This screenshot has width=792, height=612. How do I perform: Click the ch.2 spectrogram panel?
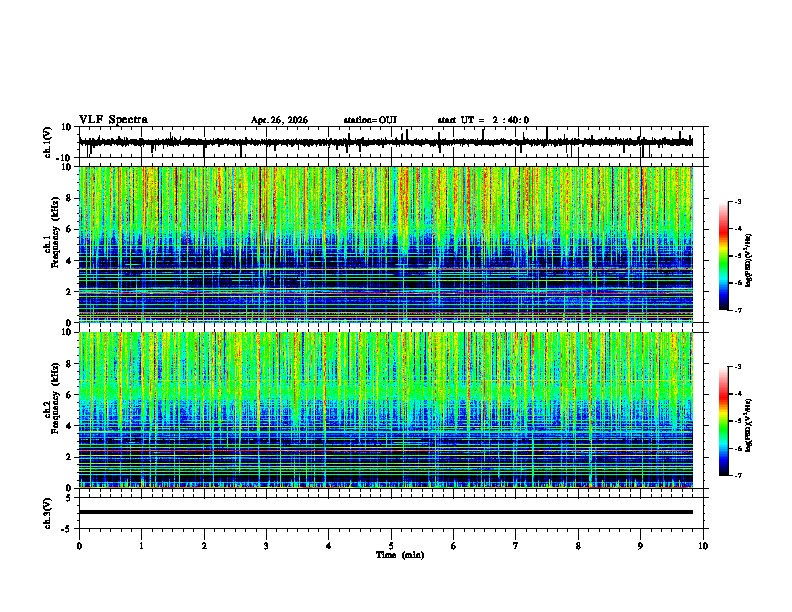[x=386, y=410]
